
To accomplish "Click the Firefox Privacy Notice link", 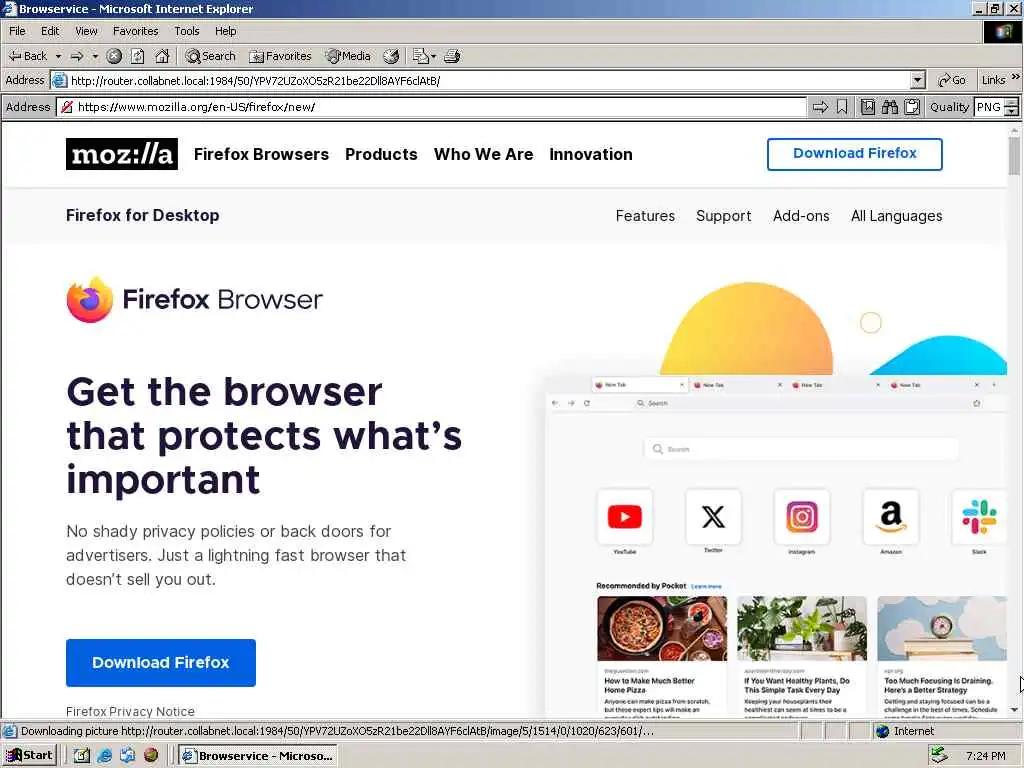I will pos(130,711).
